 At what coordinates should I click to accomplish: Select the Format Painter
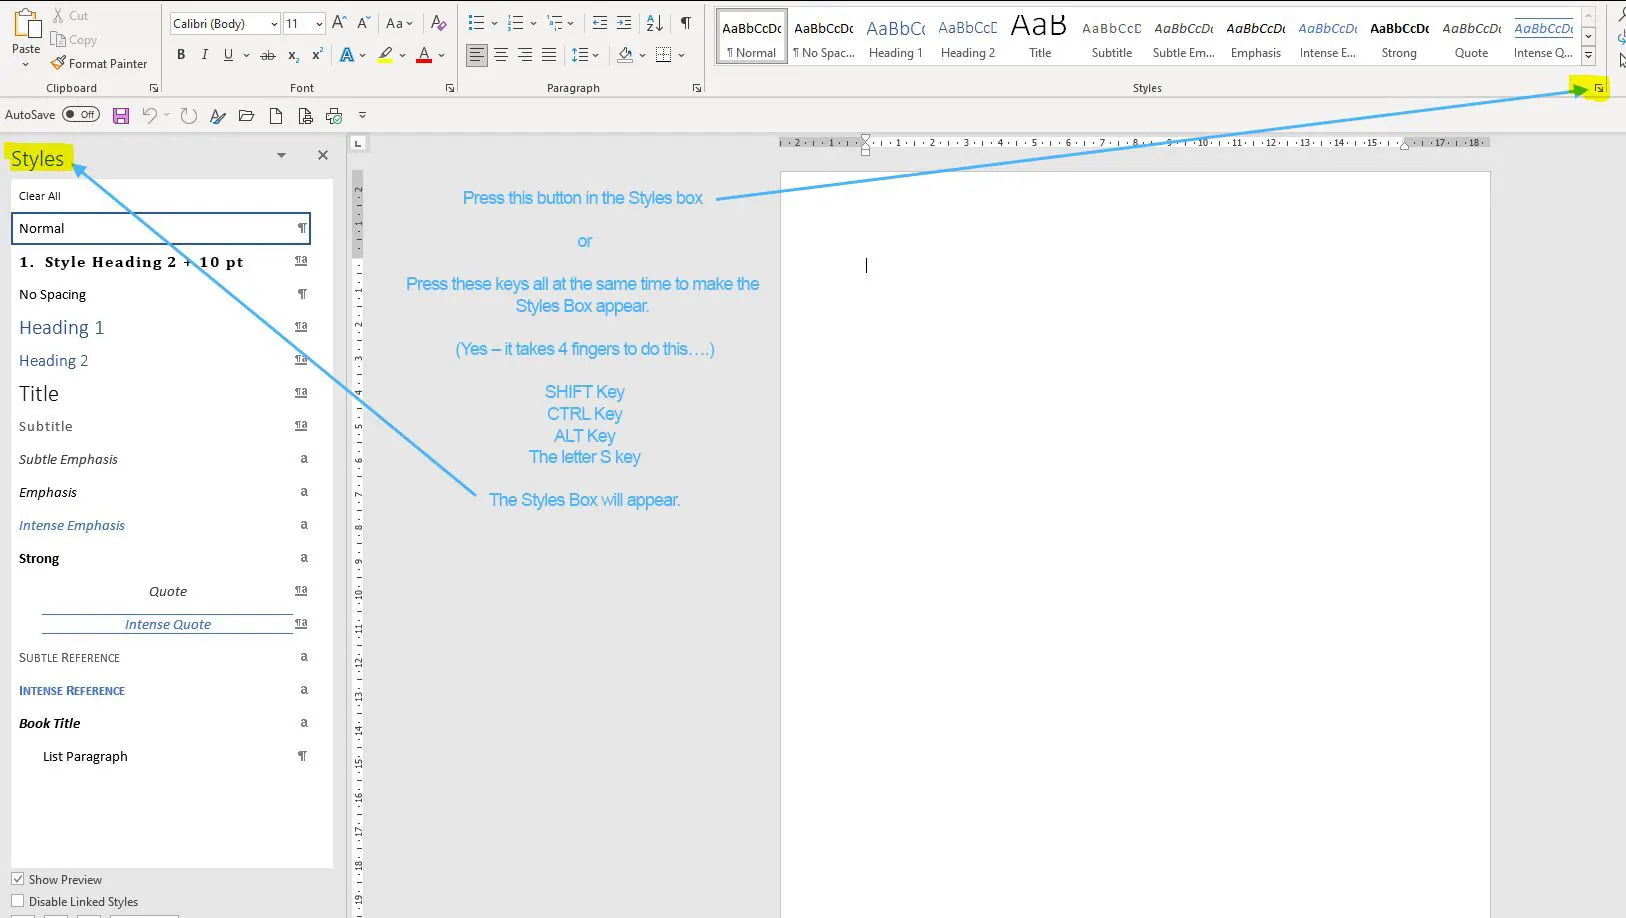(100, 63)
